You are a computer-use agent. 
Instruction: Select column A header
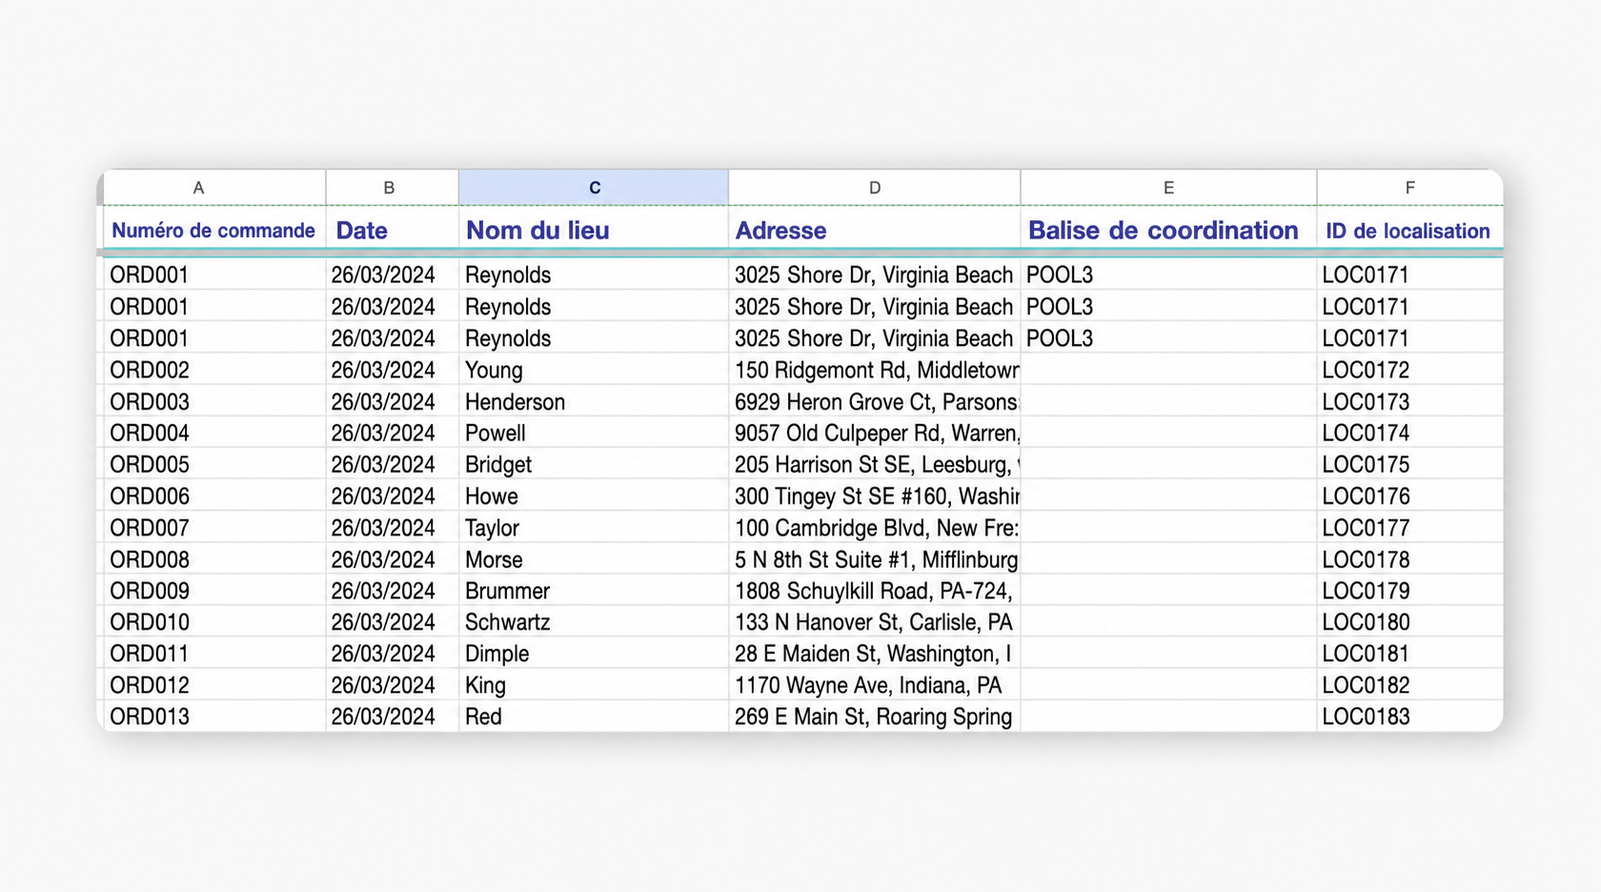214,188
